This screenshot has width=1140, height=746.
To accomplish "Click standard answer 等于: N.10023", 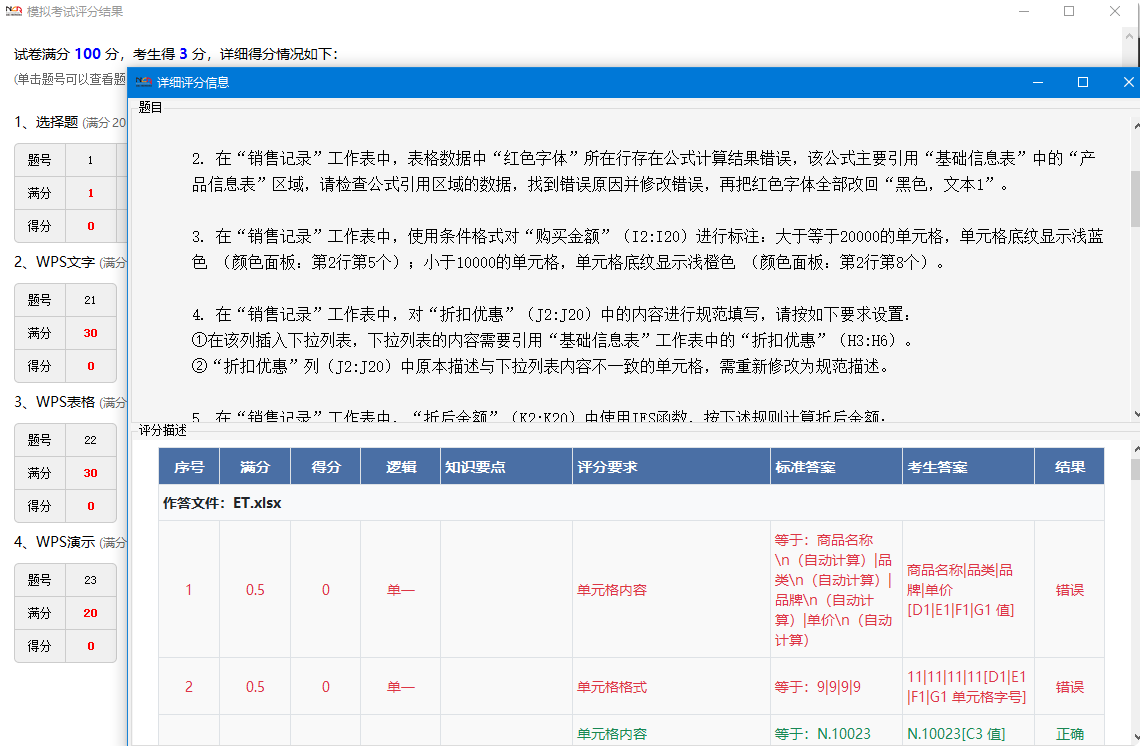I will [822, 734].
